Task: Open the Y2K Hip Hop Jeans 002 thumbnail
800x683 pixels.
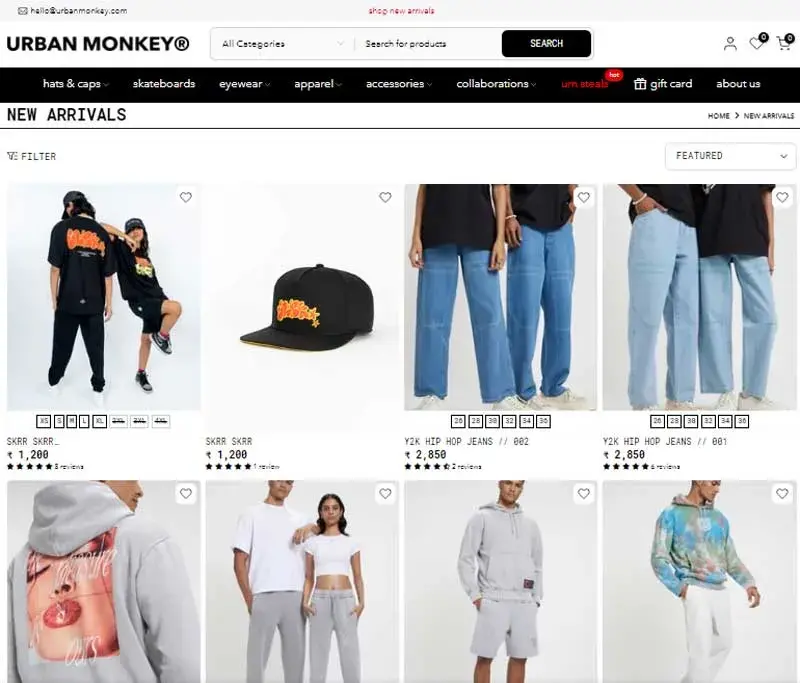Action: point(500,297)
